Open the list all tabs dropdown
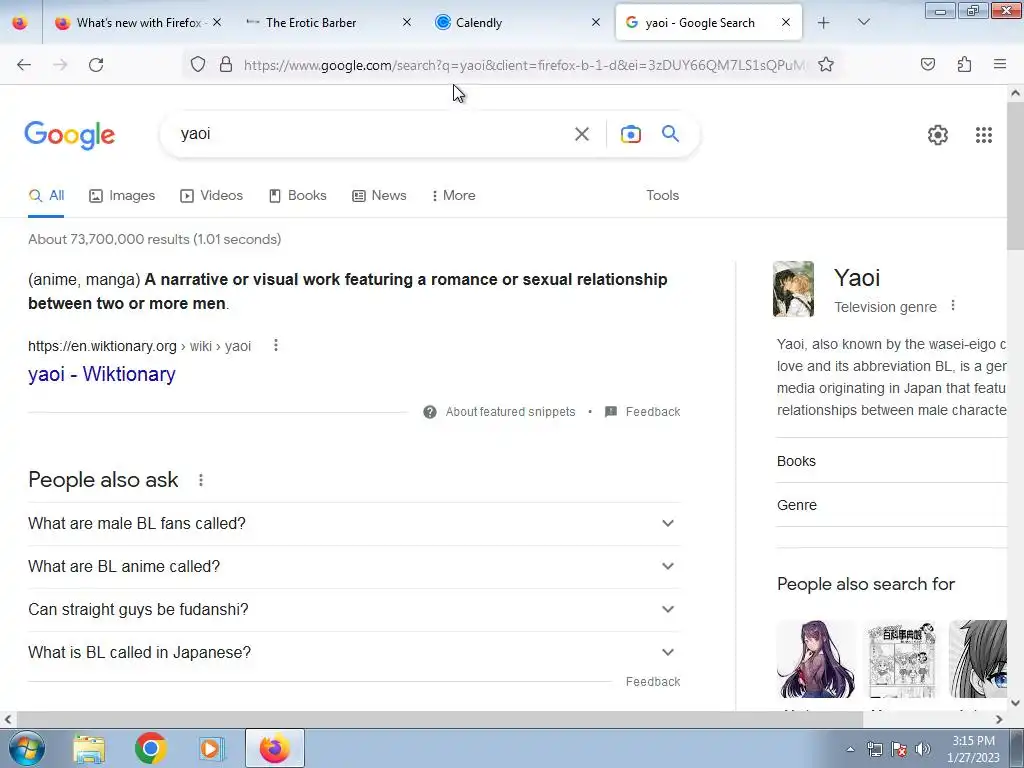Image resolution: width=1024 pixels, height=768 pixels. point(863,22)
